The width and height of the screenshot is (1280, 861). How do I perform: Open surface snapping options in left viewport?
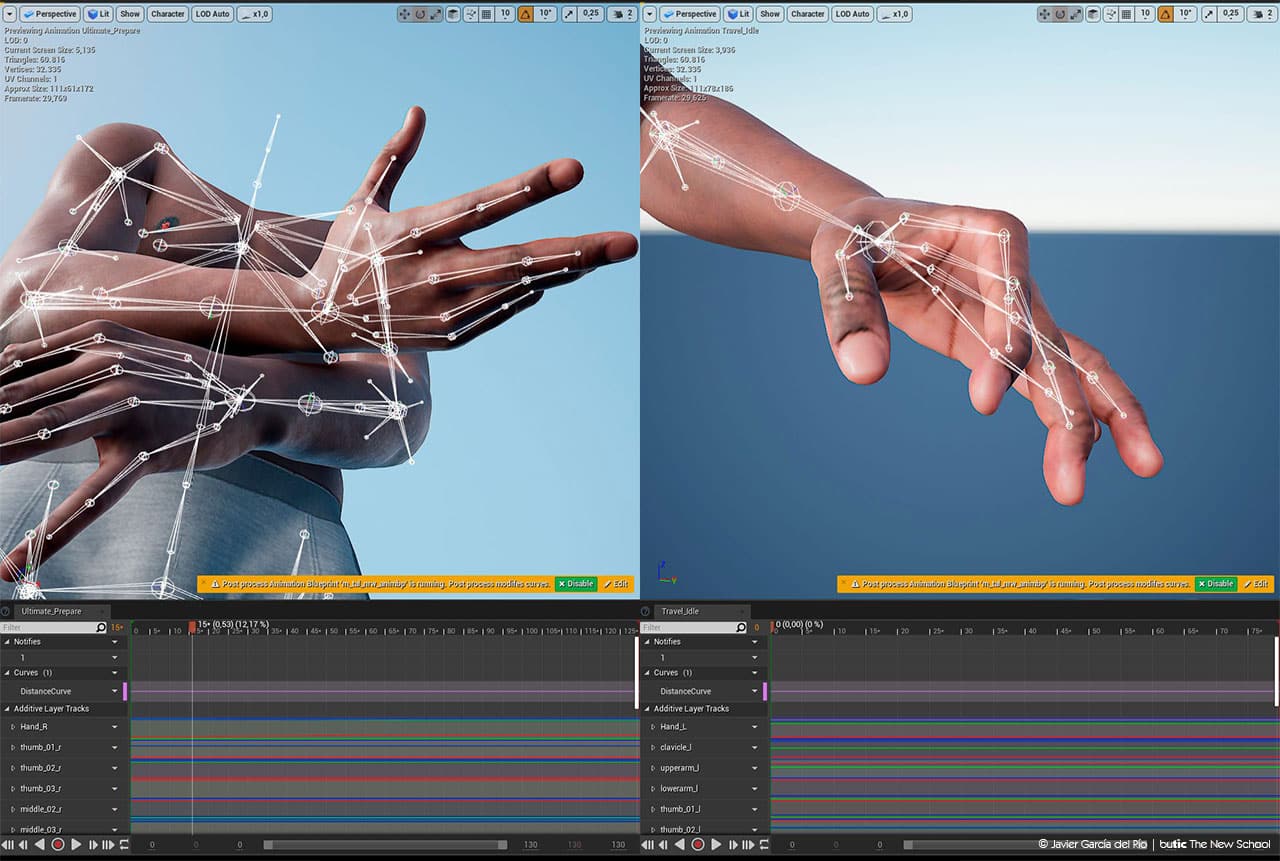(x=471, y=14)
